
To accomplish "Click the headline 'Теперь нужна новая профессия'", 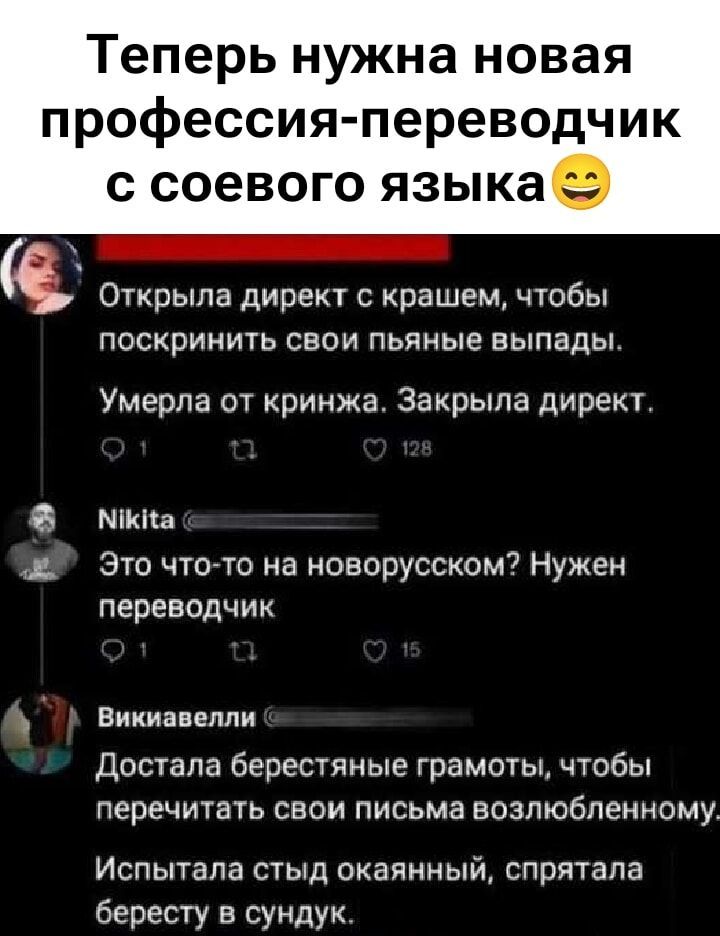I will click(x=361, y=118).
